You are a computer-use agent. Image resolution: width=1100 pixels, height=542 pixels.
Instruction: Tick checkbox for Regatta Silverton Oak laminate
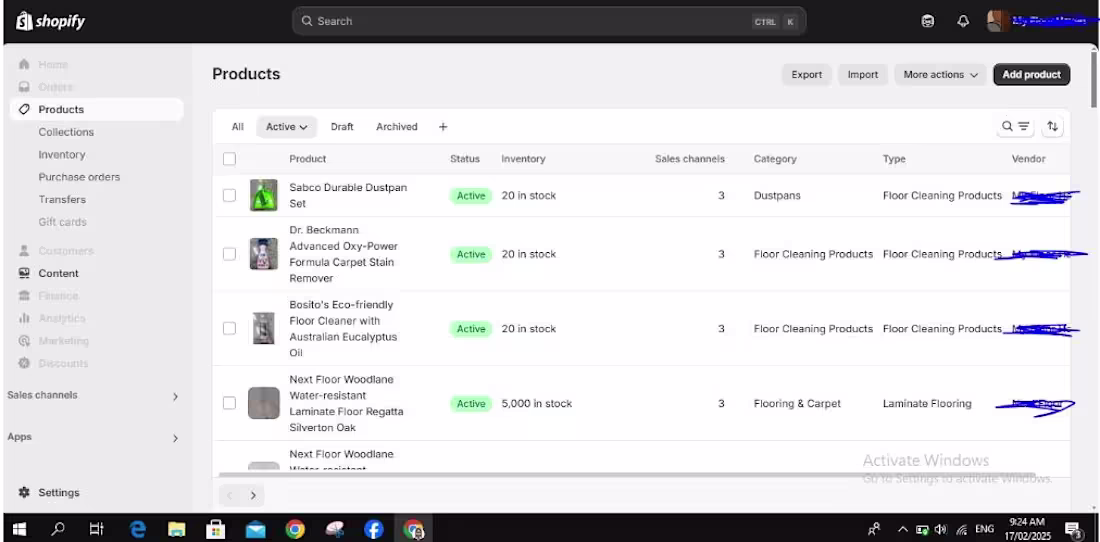(229, 403)
